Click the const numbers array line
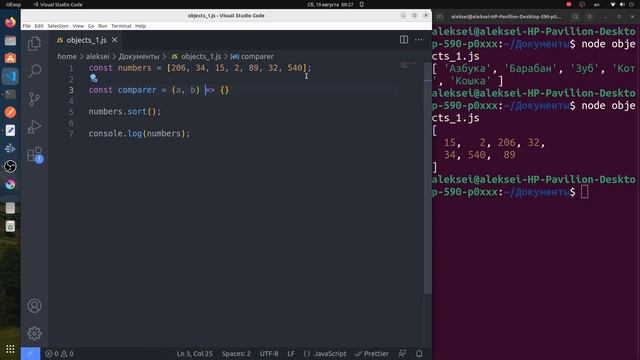Viewport: 640px width, 360px height. click(x=200, y=68)
